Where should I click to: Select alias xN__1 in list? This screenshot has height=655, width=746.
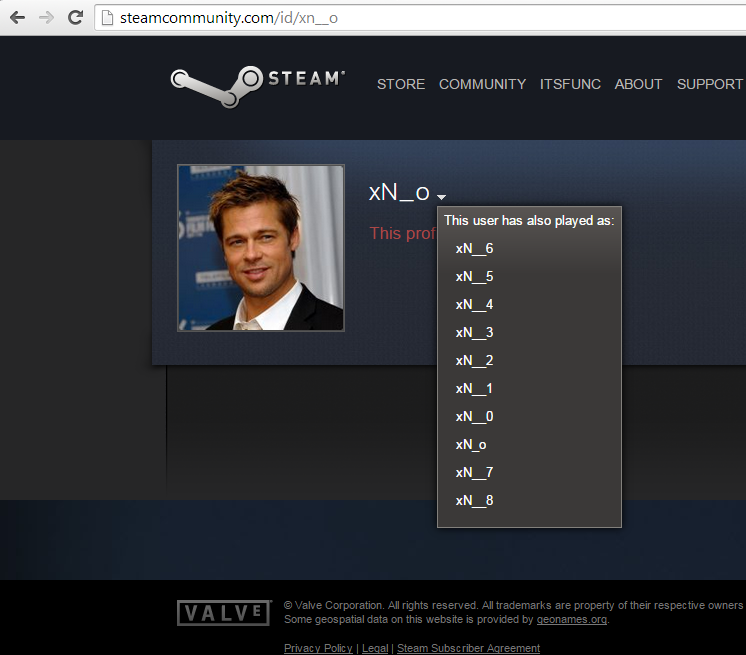pos(474,389)
